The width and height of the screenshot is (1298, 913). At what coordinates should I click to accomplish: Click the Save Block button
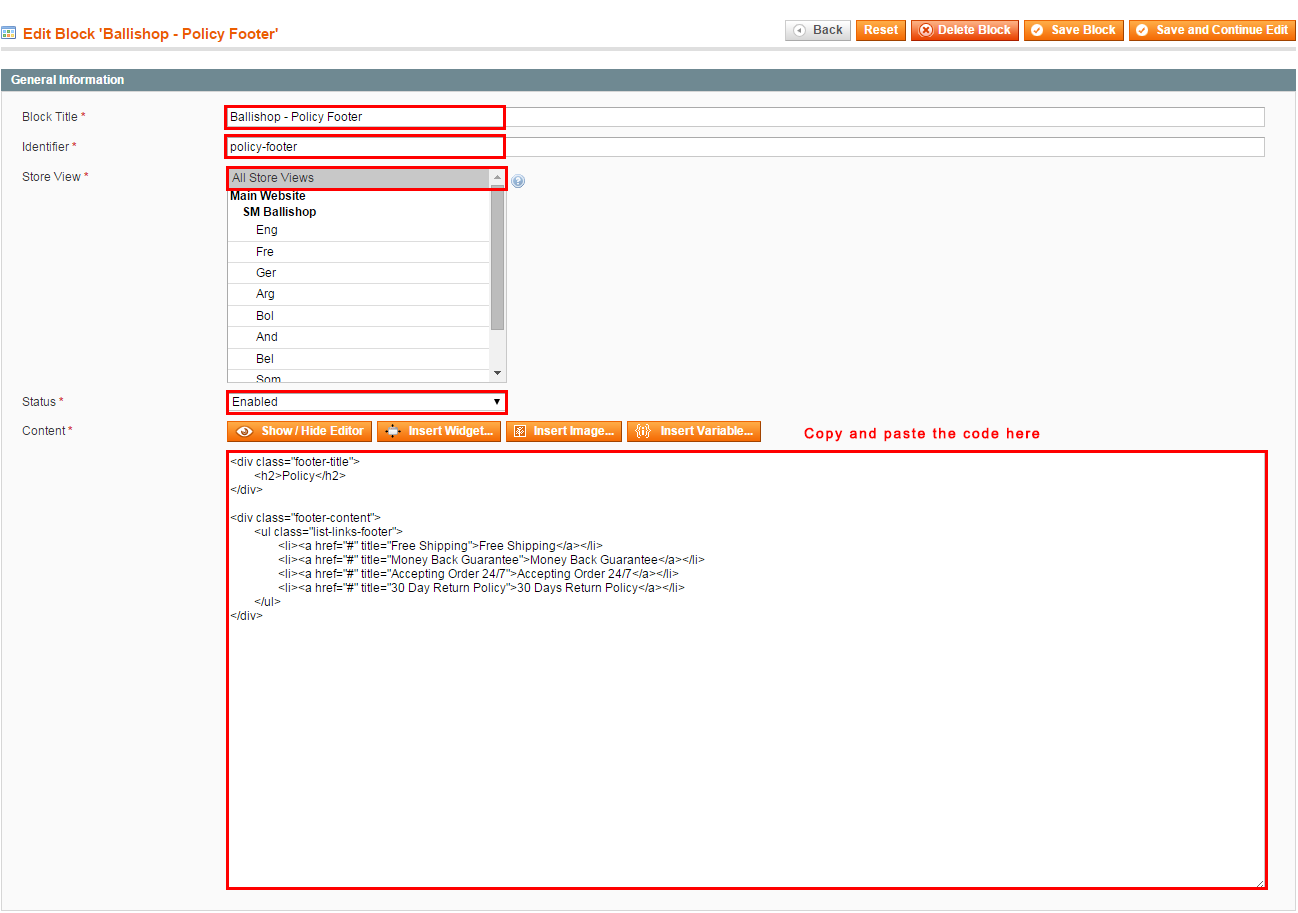coord(1073,30)
